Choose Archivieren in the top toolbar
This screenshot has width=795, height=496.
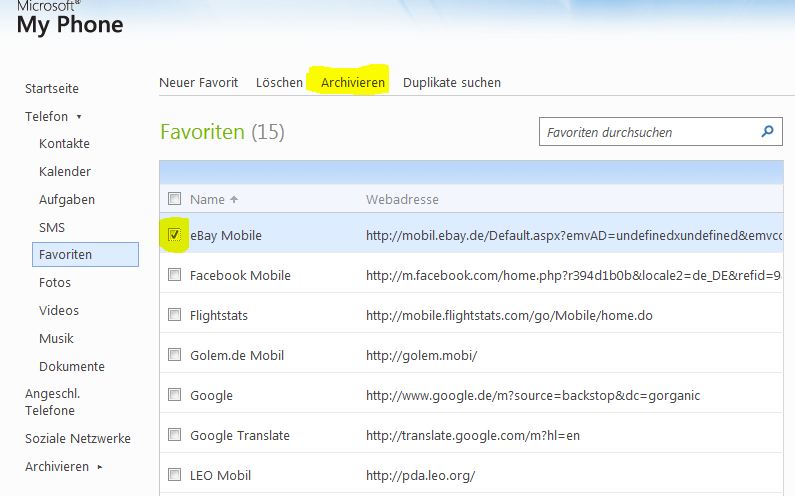[353, 82]
